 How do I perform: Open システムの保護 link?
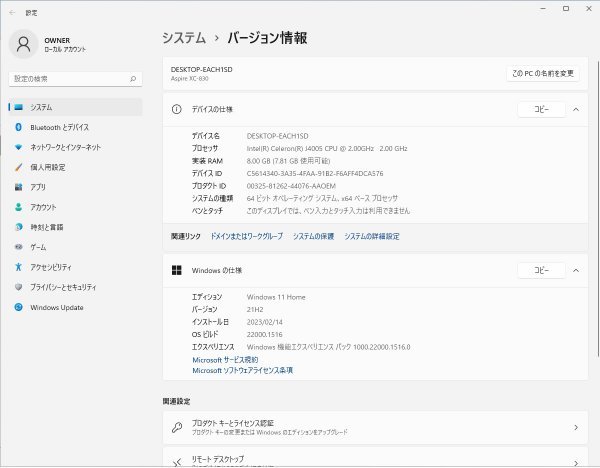[313, 236]
